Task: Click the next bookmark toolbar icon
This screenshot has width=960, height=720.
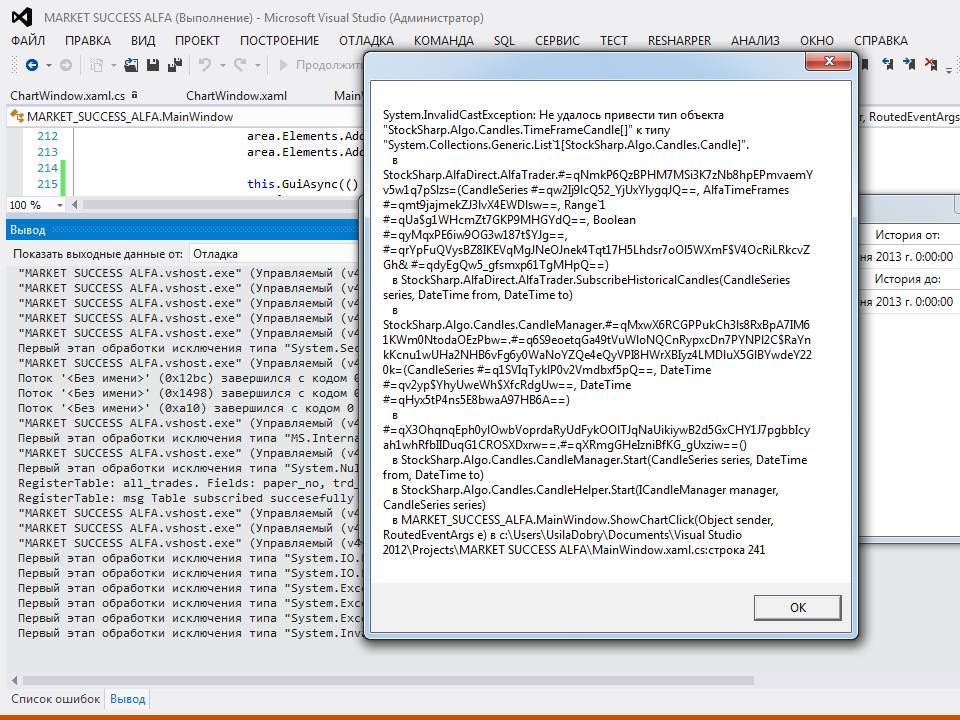Action: pos(909,64)
